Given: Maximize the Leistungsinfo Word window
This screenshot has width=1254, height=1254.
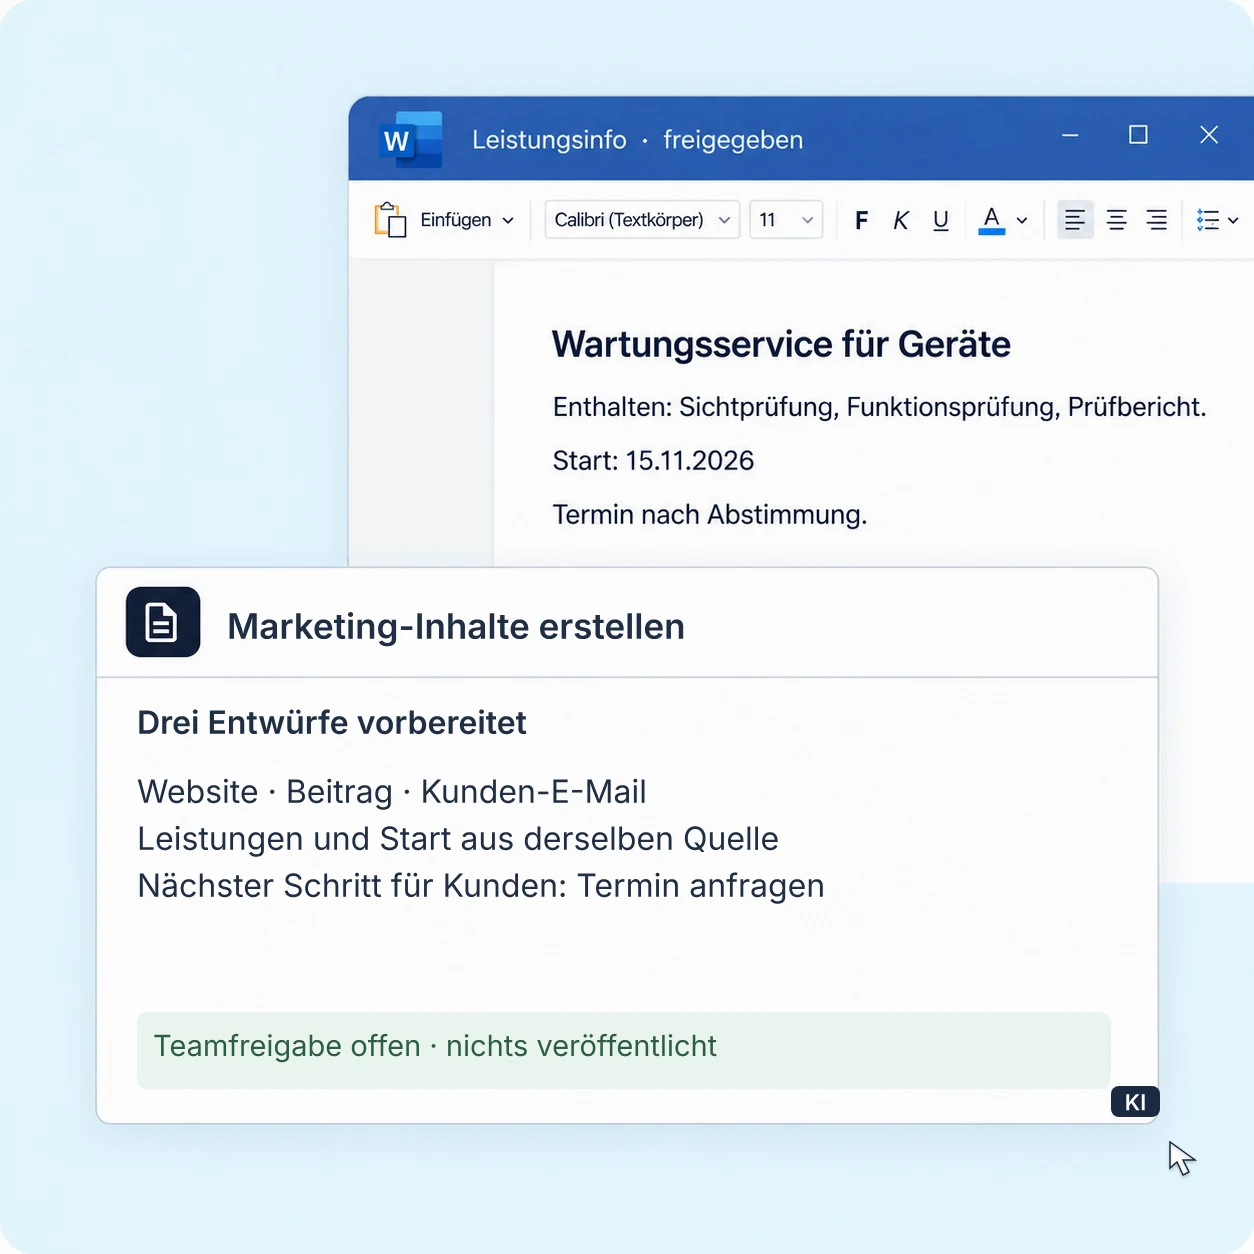Looking at the screenshot, I should (x=1138, y=135).
